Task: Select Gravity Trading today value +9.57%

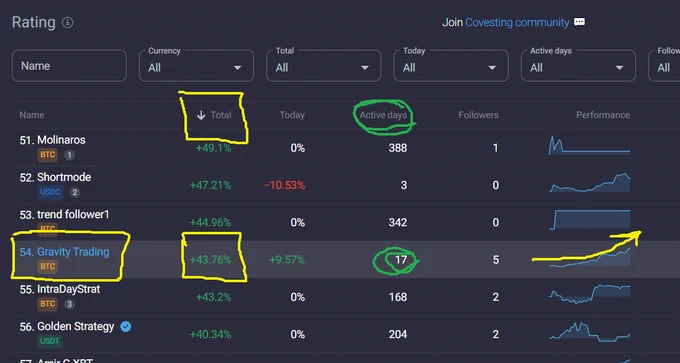Action: (x=287, y=260)
